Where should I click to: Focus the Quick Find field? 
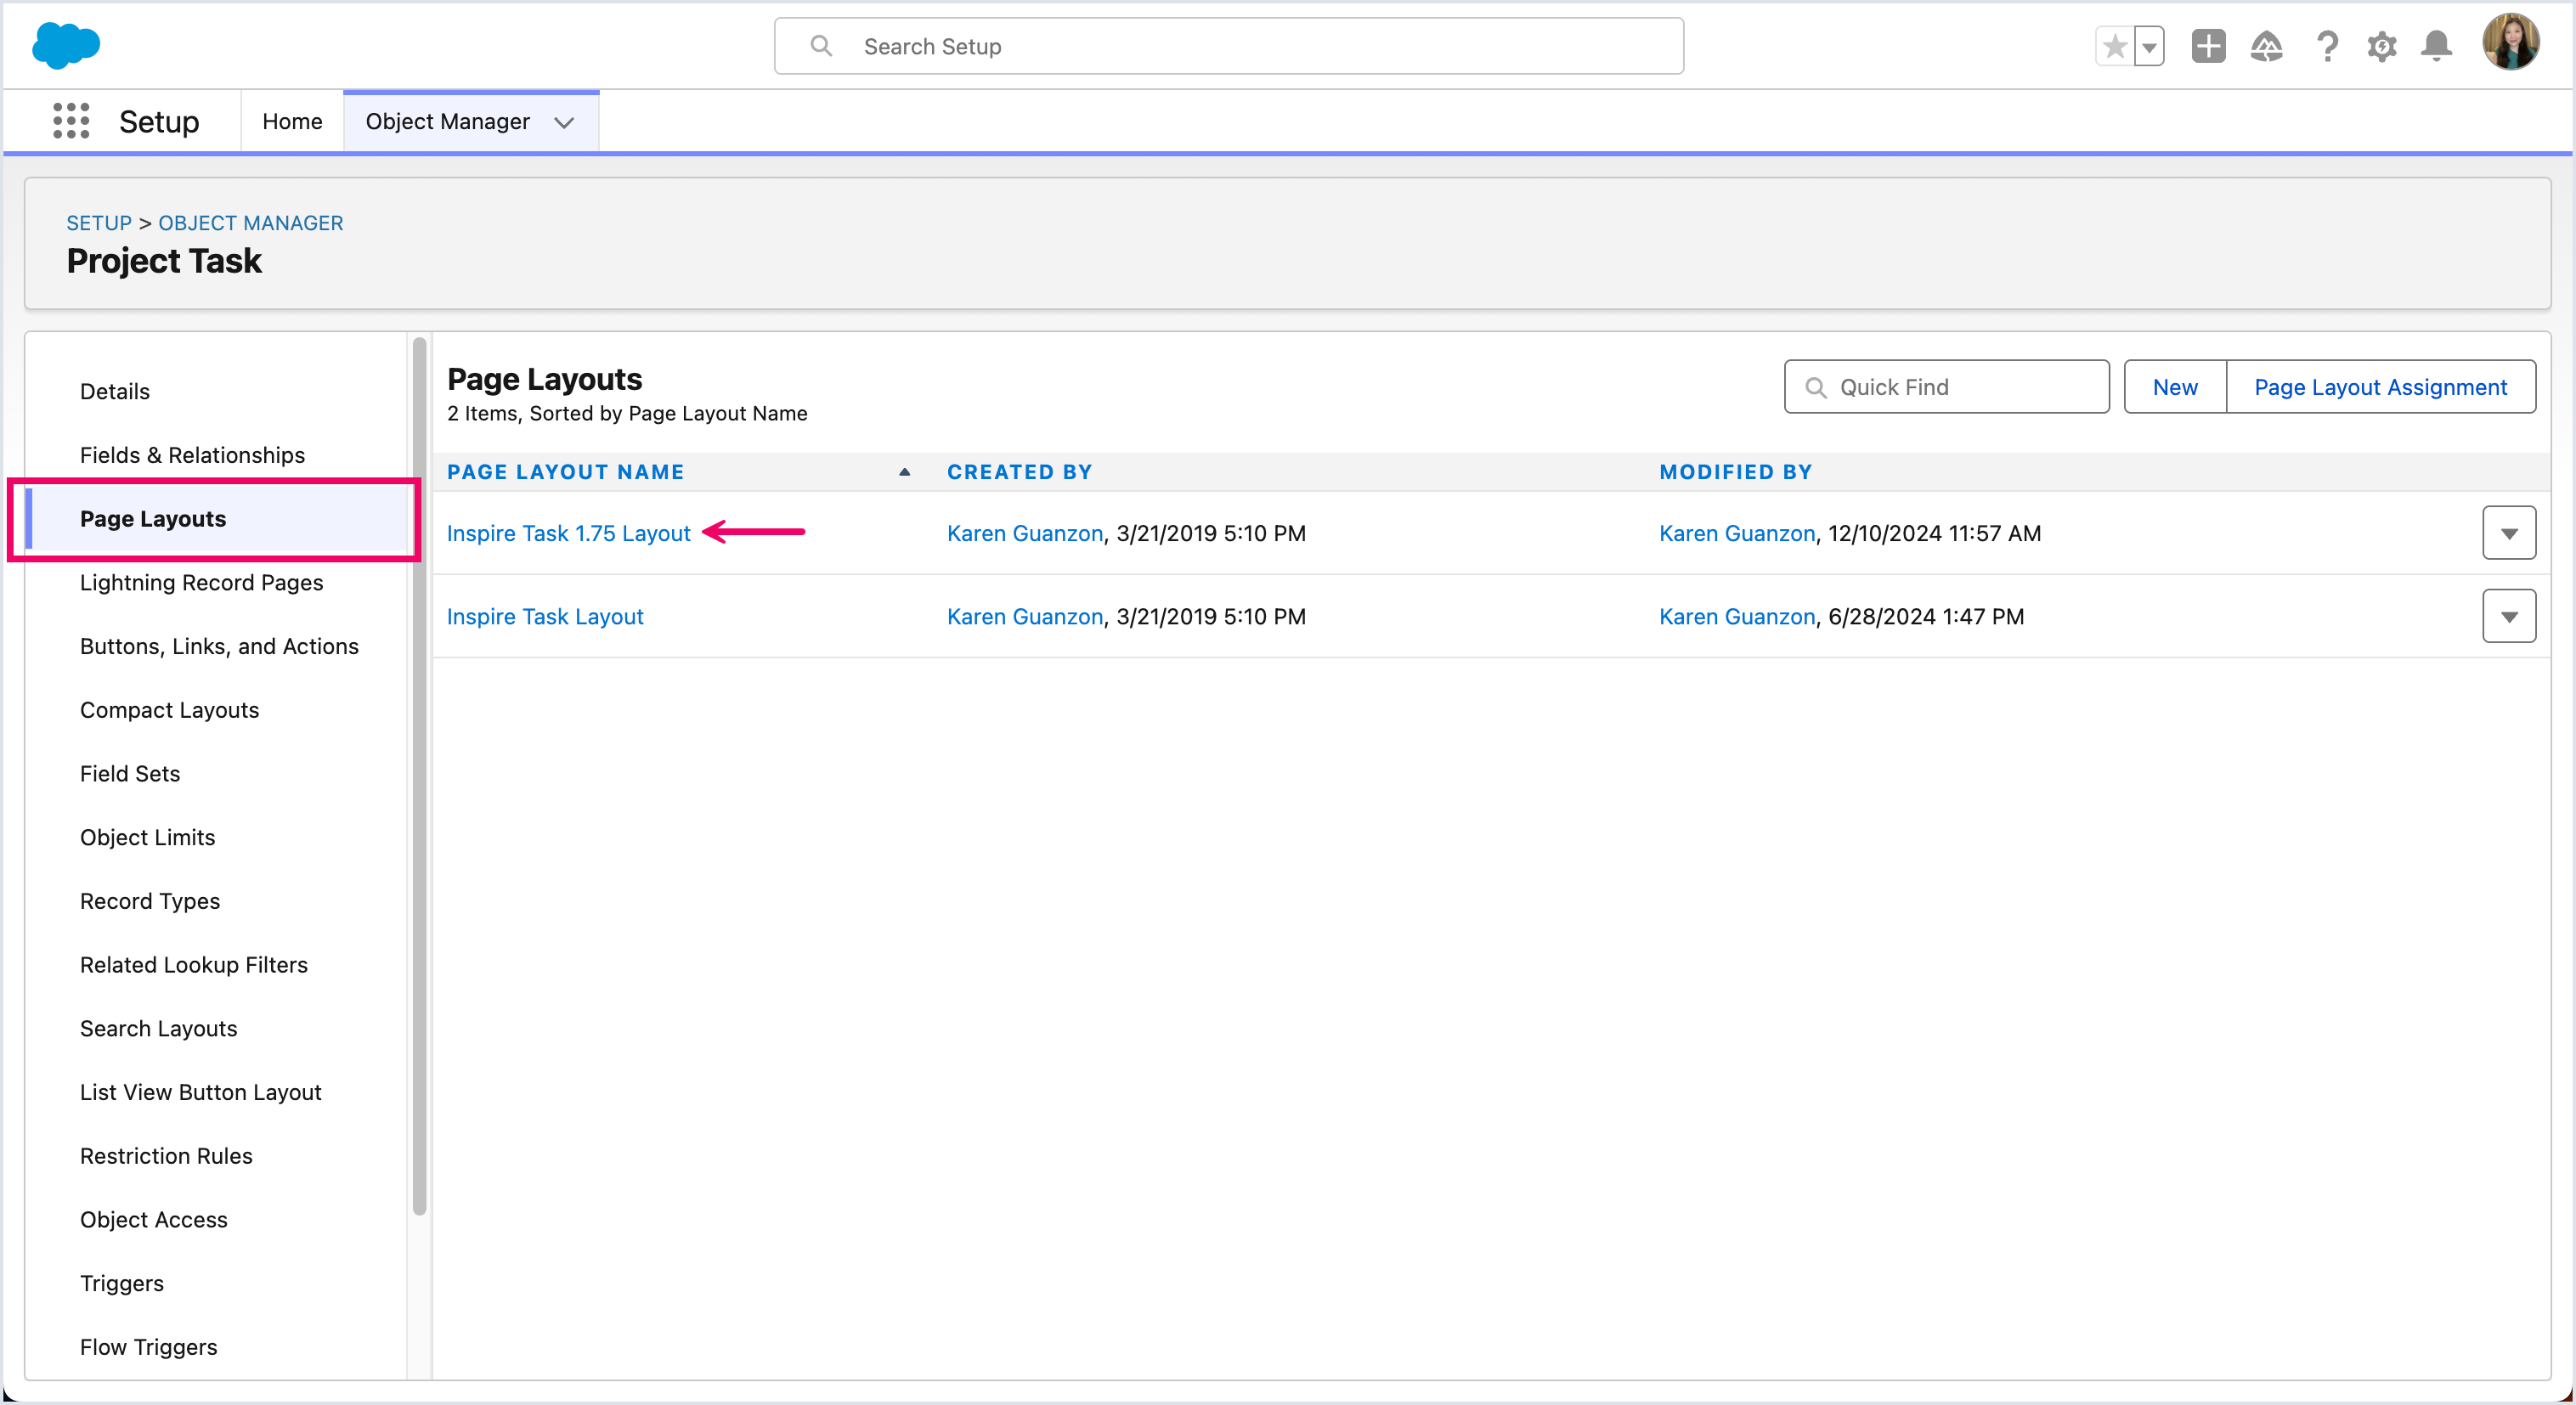click(1946, 387)
